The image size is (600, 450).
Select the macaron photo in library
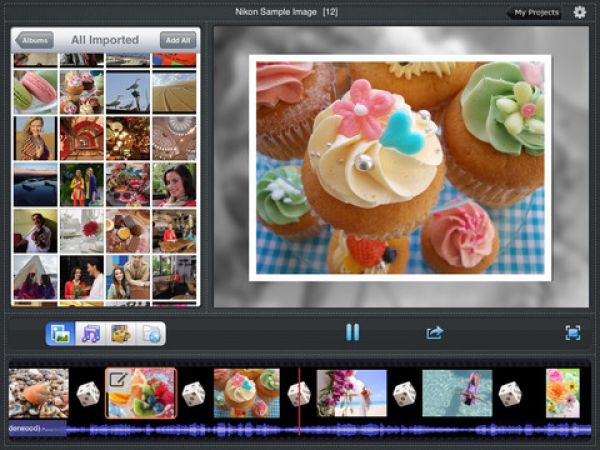[x=35, y=91]
